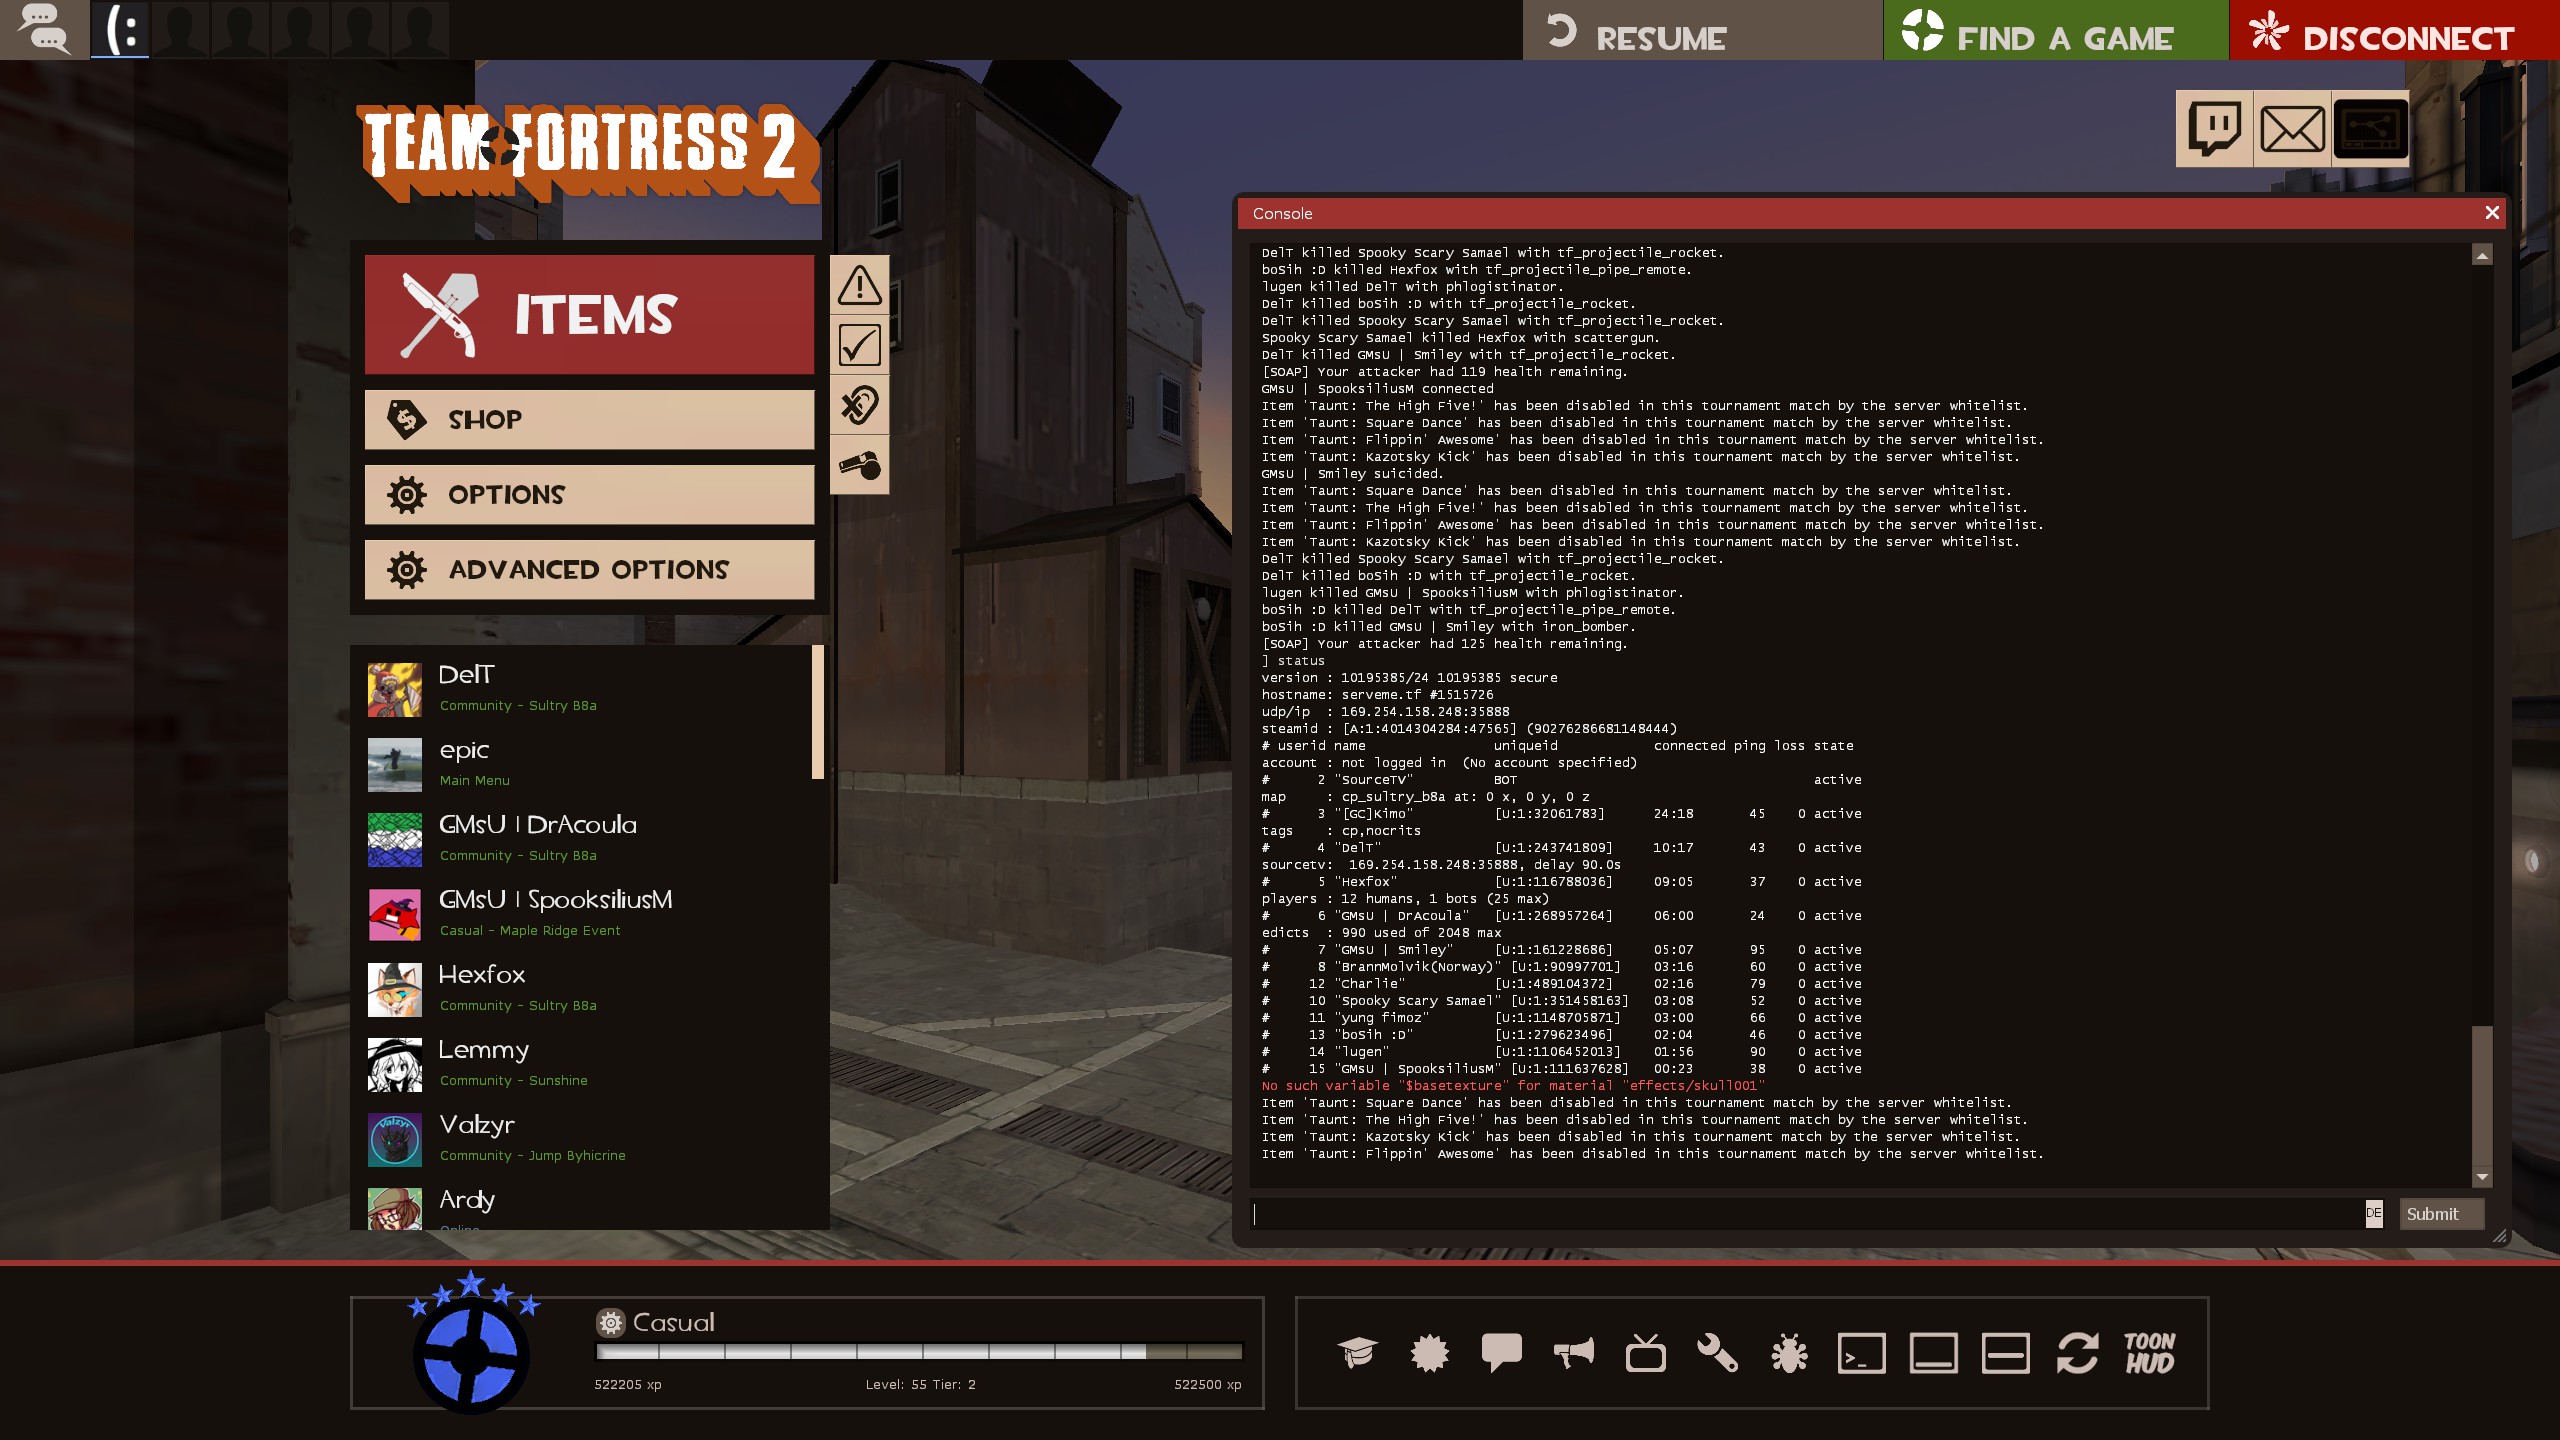Click the Casual XP progress bar

[918, 1352]
